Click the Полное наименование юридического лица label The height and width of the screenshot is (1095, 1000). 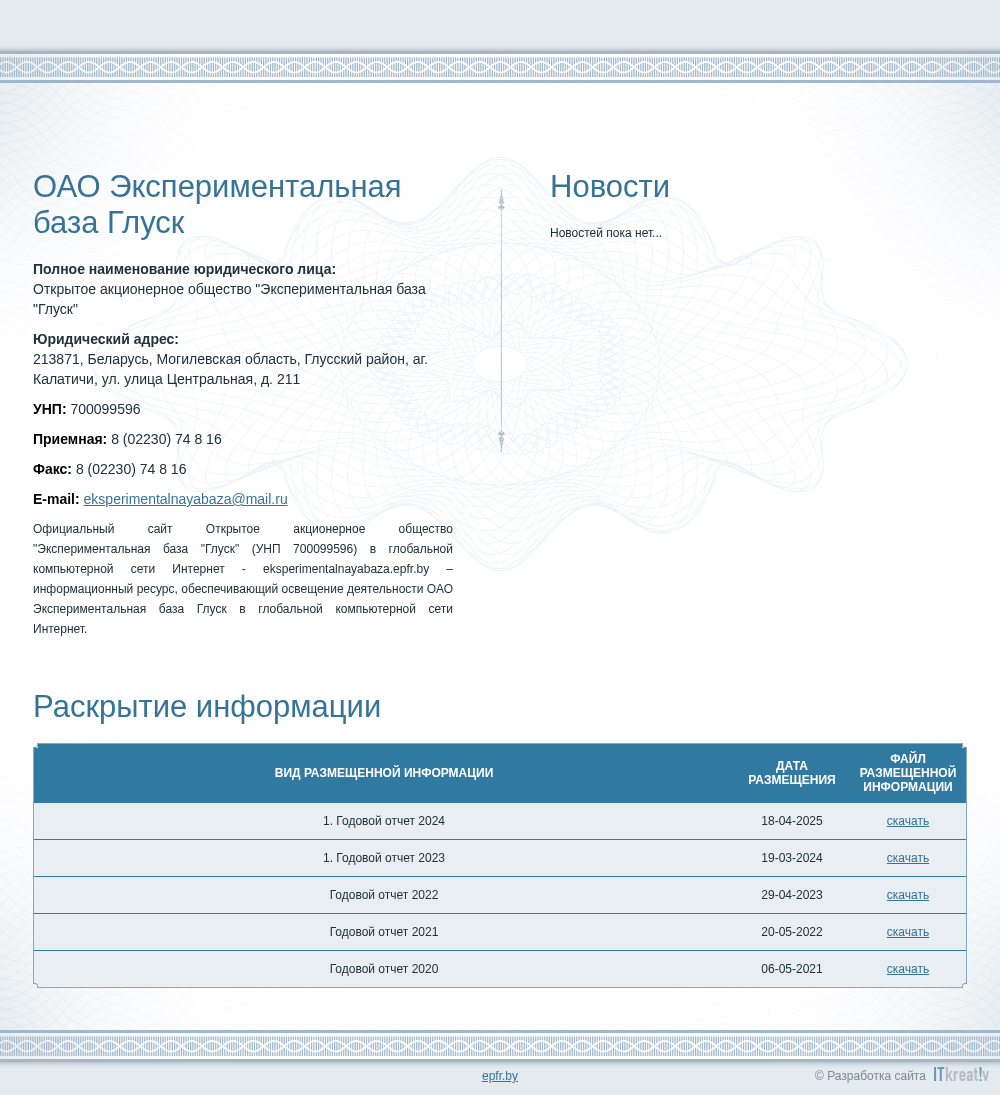pos(184,270)
